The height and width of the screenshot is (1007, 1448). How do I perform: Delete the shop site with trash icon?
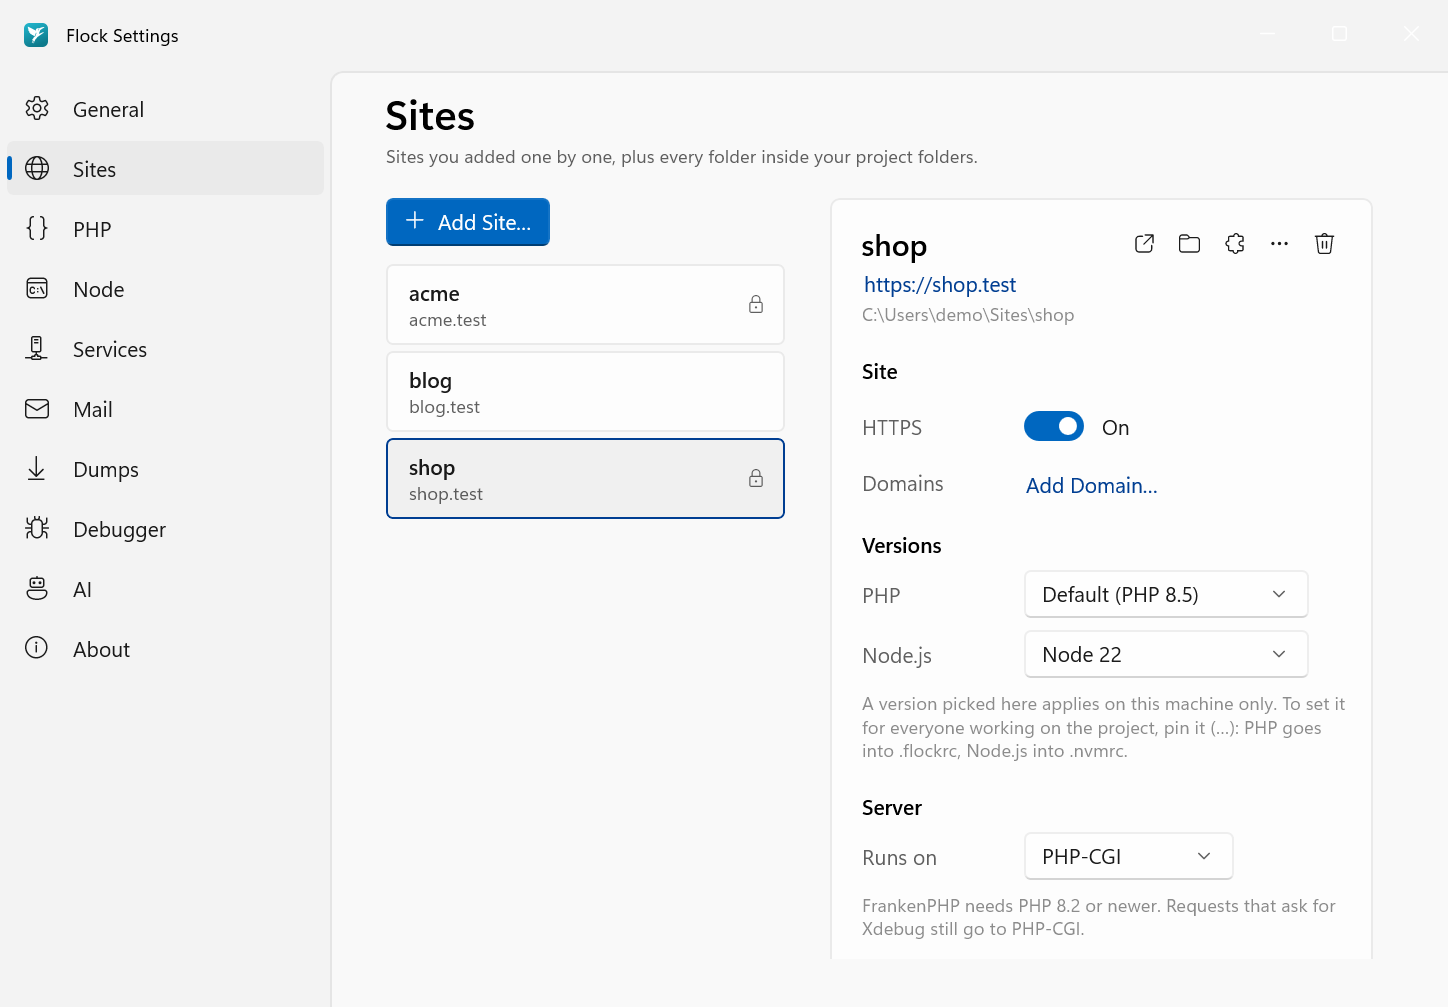(1324, 244)
